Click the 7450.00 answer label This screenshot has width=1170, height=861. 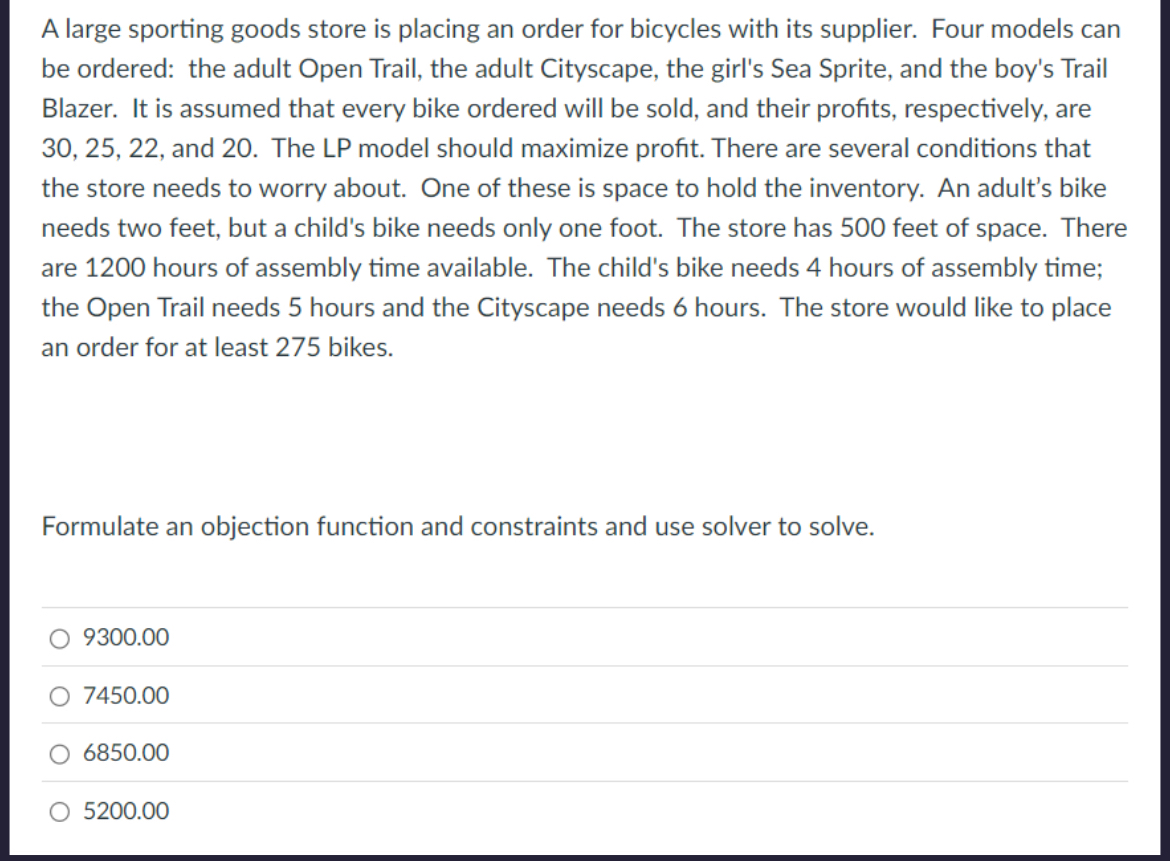(x=125, y=696)
